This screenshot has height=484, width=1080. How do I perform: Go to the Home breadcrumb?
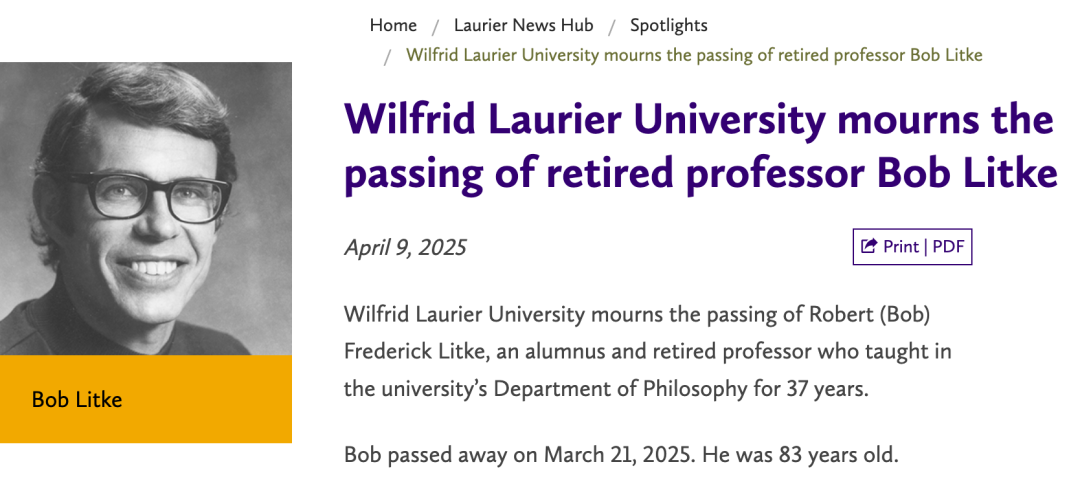pos(393,25)
